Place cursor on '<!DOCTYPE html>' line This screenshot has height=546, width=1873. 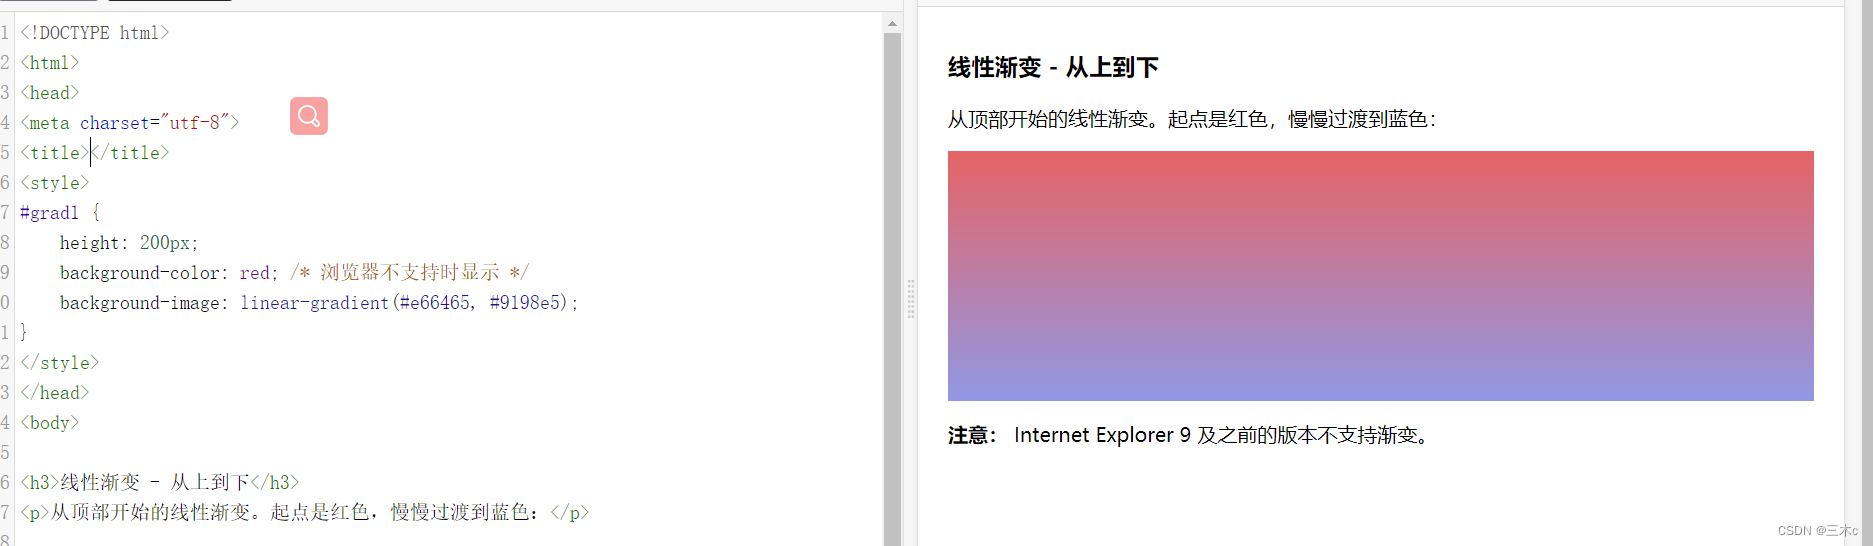point(95,33)
